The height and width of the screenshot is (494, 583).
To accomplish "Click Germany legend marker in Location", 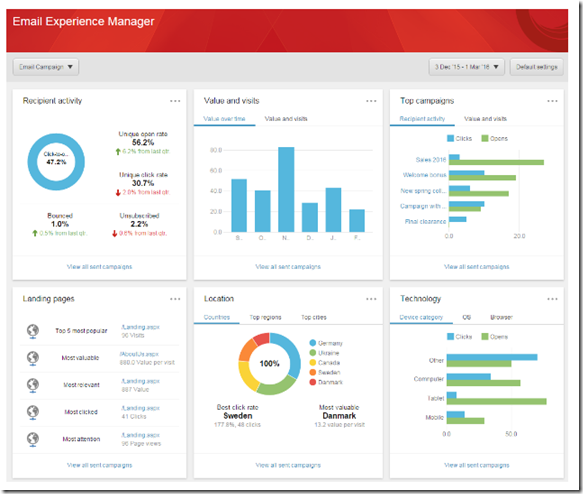I will 313,343.
